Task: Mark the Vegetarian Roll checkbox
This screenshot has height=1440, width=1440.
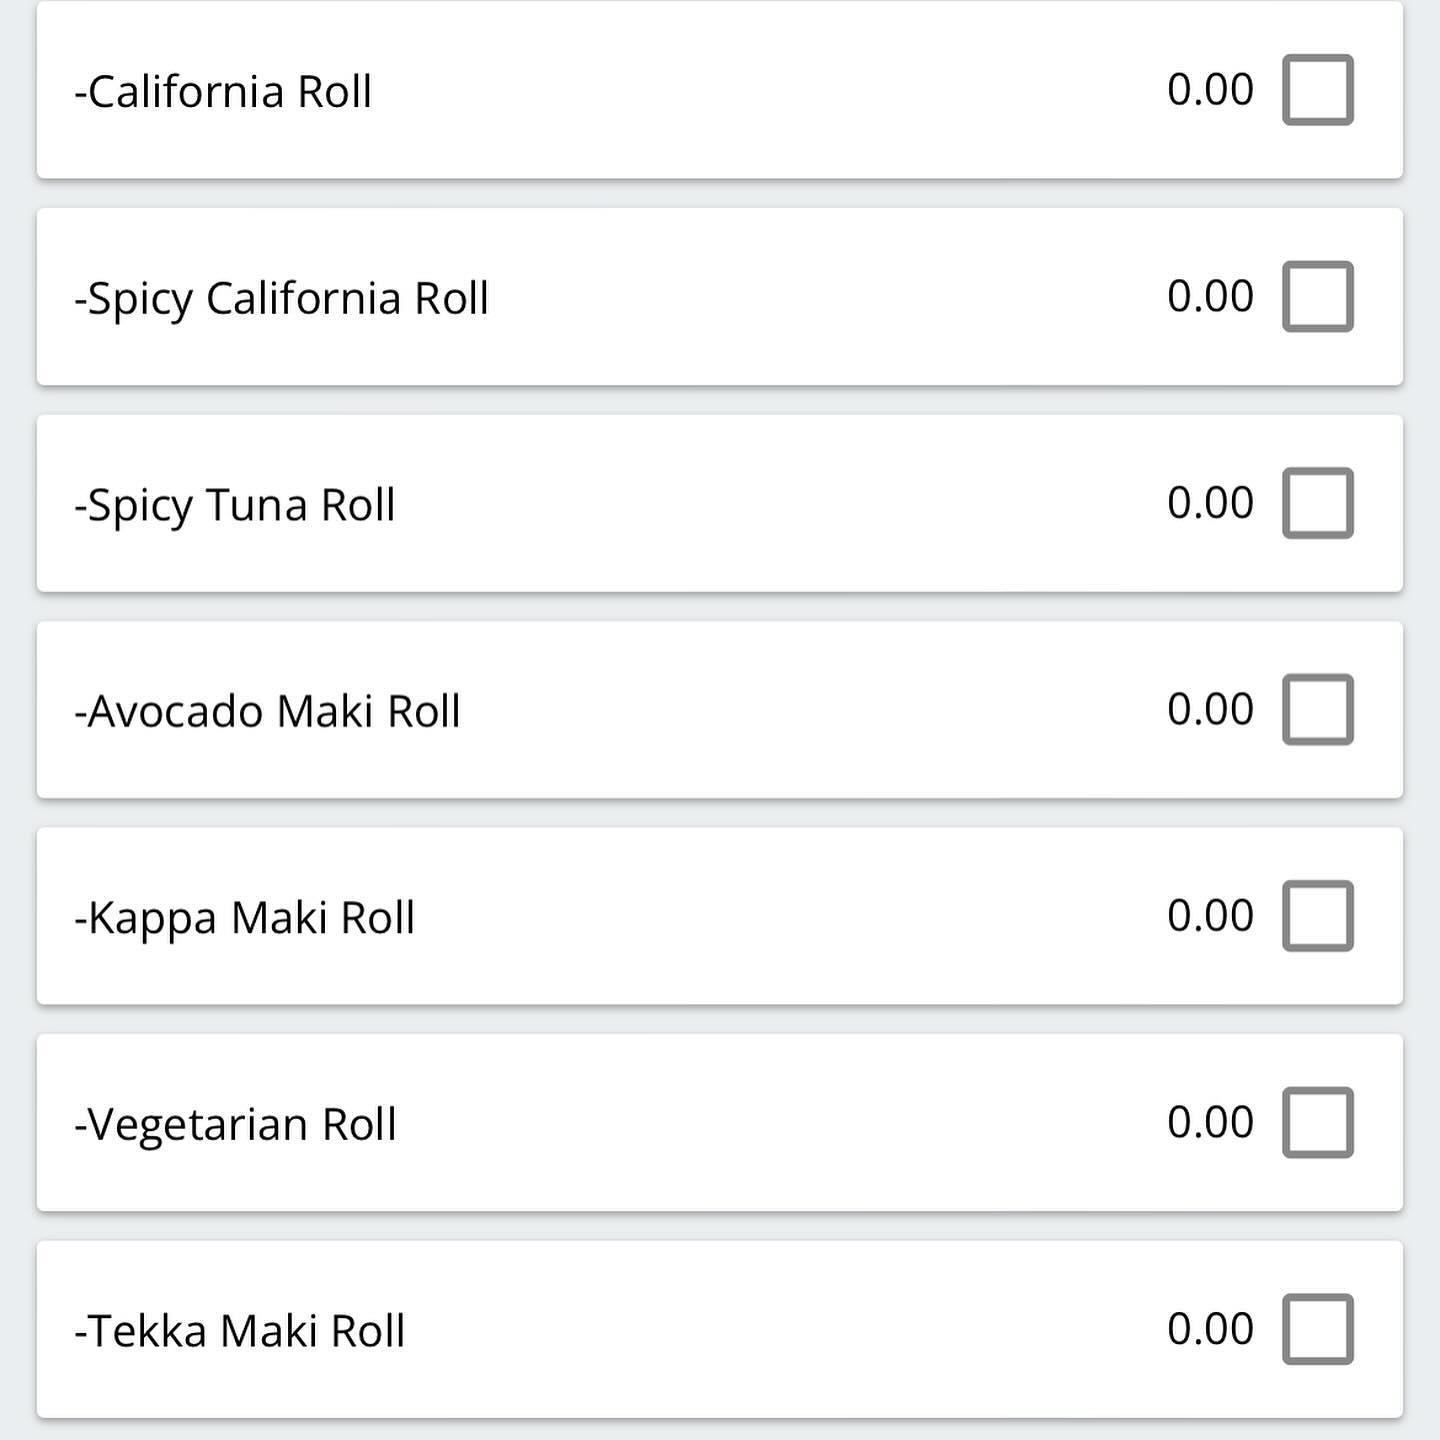Action: 1318,1123
